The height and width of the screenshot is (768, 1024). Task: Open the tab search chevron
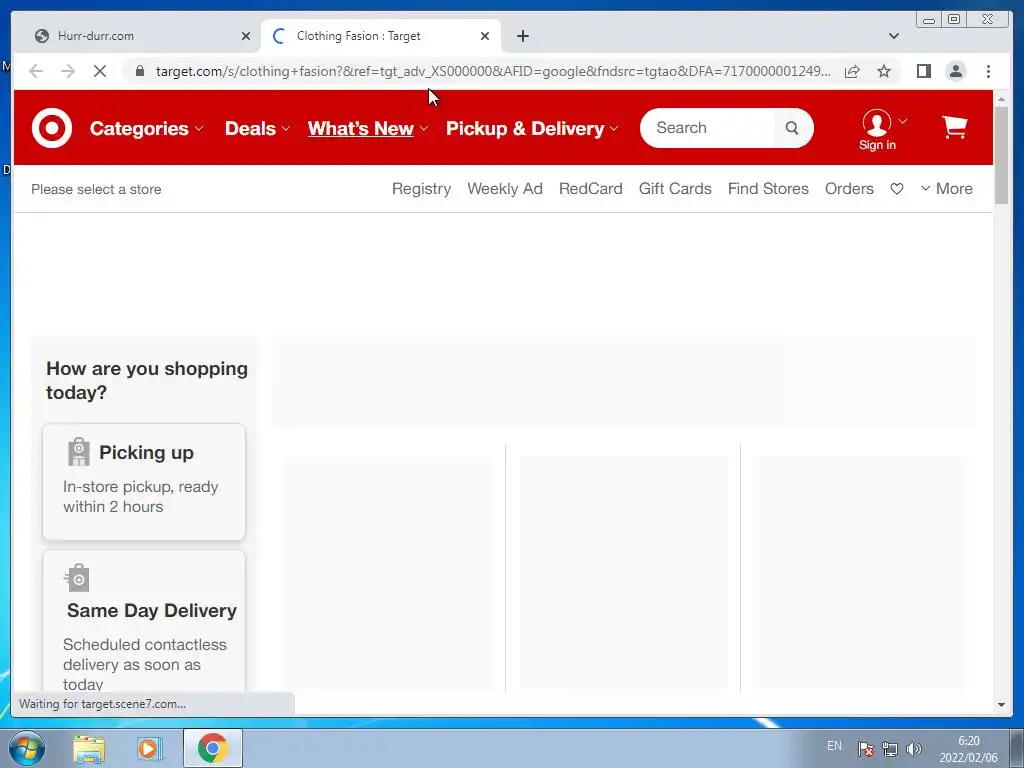893,36
